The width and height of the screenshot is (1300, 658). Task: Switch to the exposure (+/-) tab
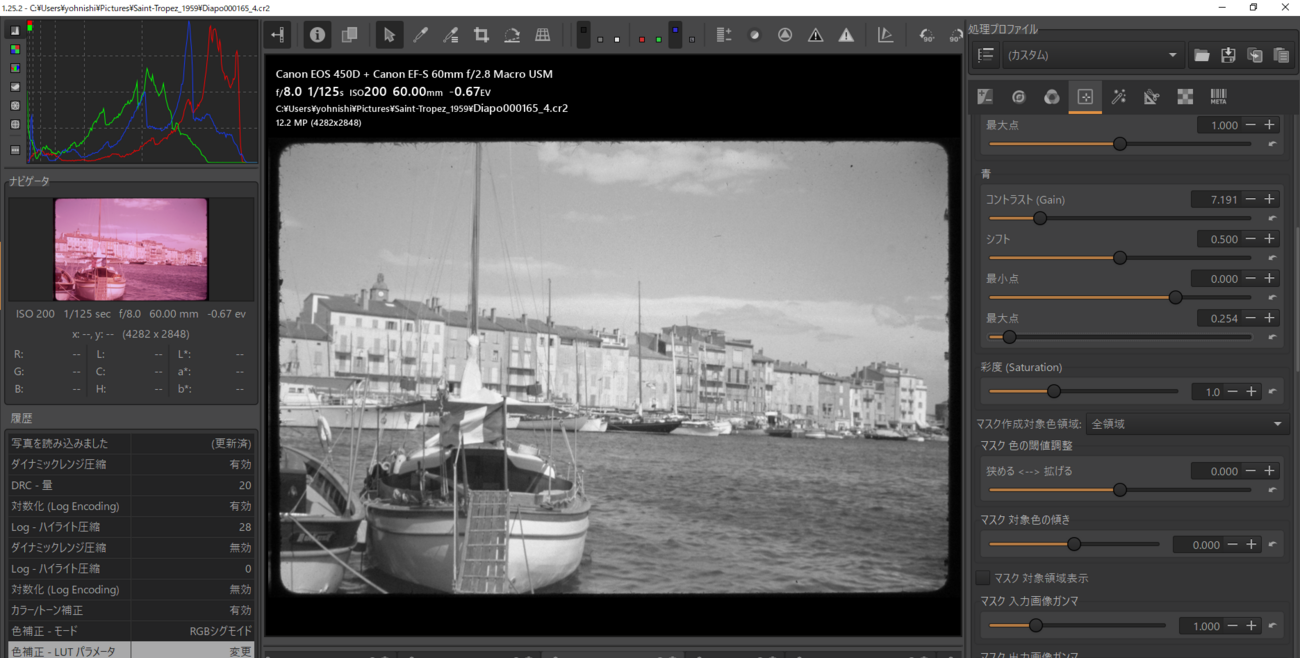coord(985,97)
